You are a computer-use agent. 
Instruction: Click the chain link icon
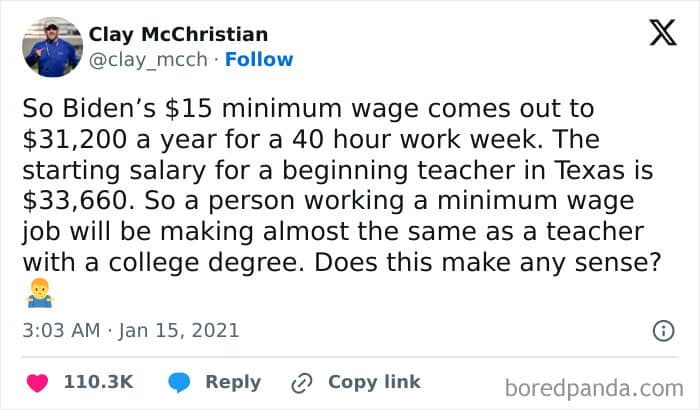[301, 382]
